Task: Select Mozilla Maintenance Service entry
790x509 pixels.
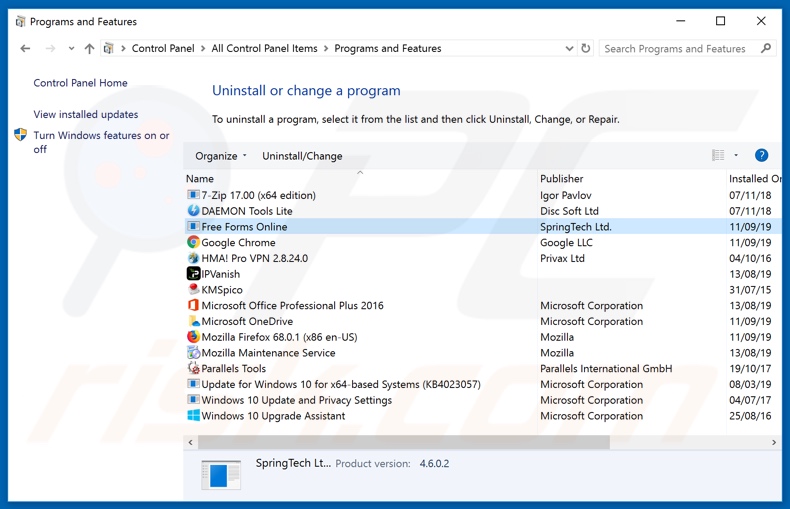Action: pos(268,353)
